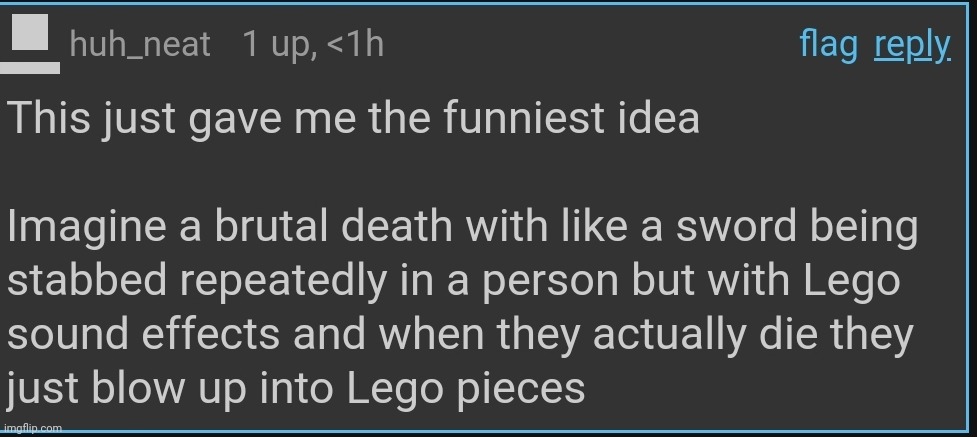The height and width of the screenshot is (437, 977).
Task: Click the imgflip.com watermark
Action: (32, 428)
